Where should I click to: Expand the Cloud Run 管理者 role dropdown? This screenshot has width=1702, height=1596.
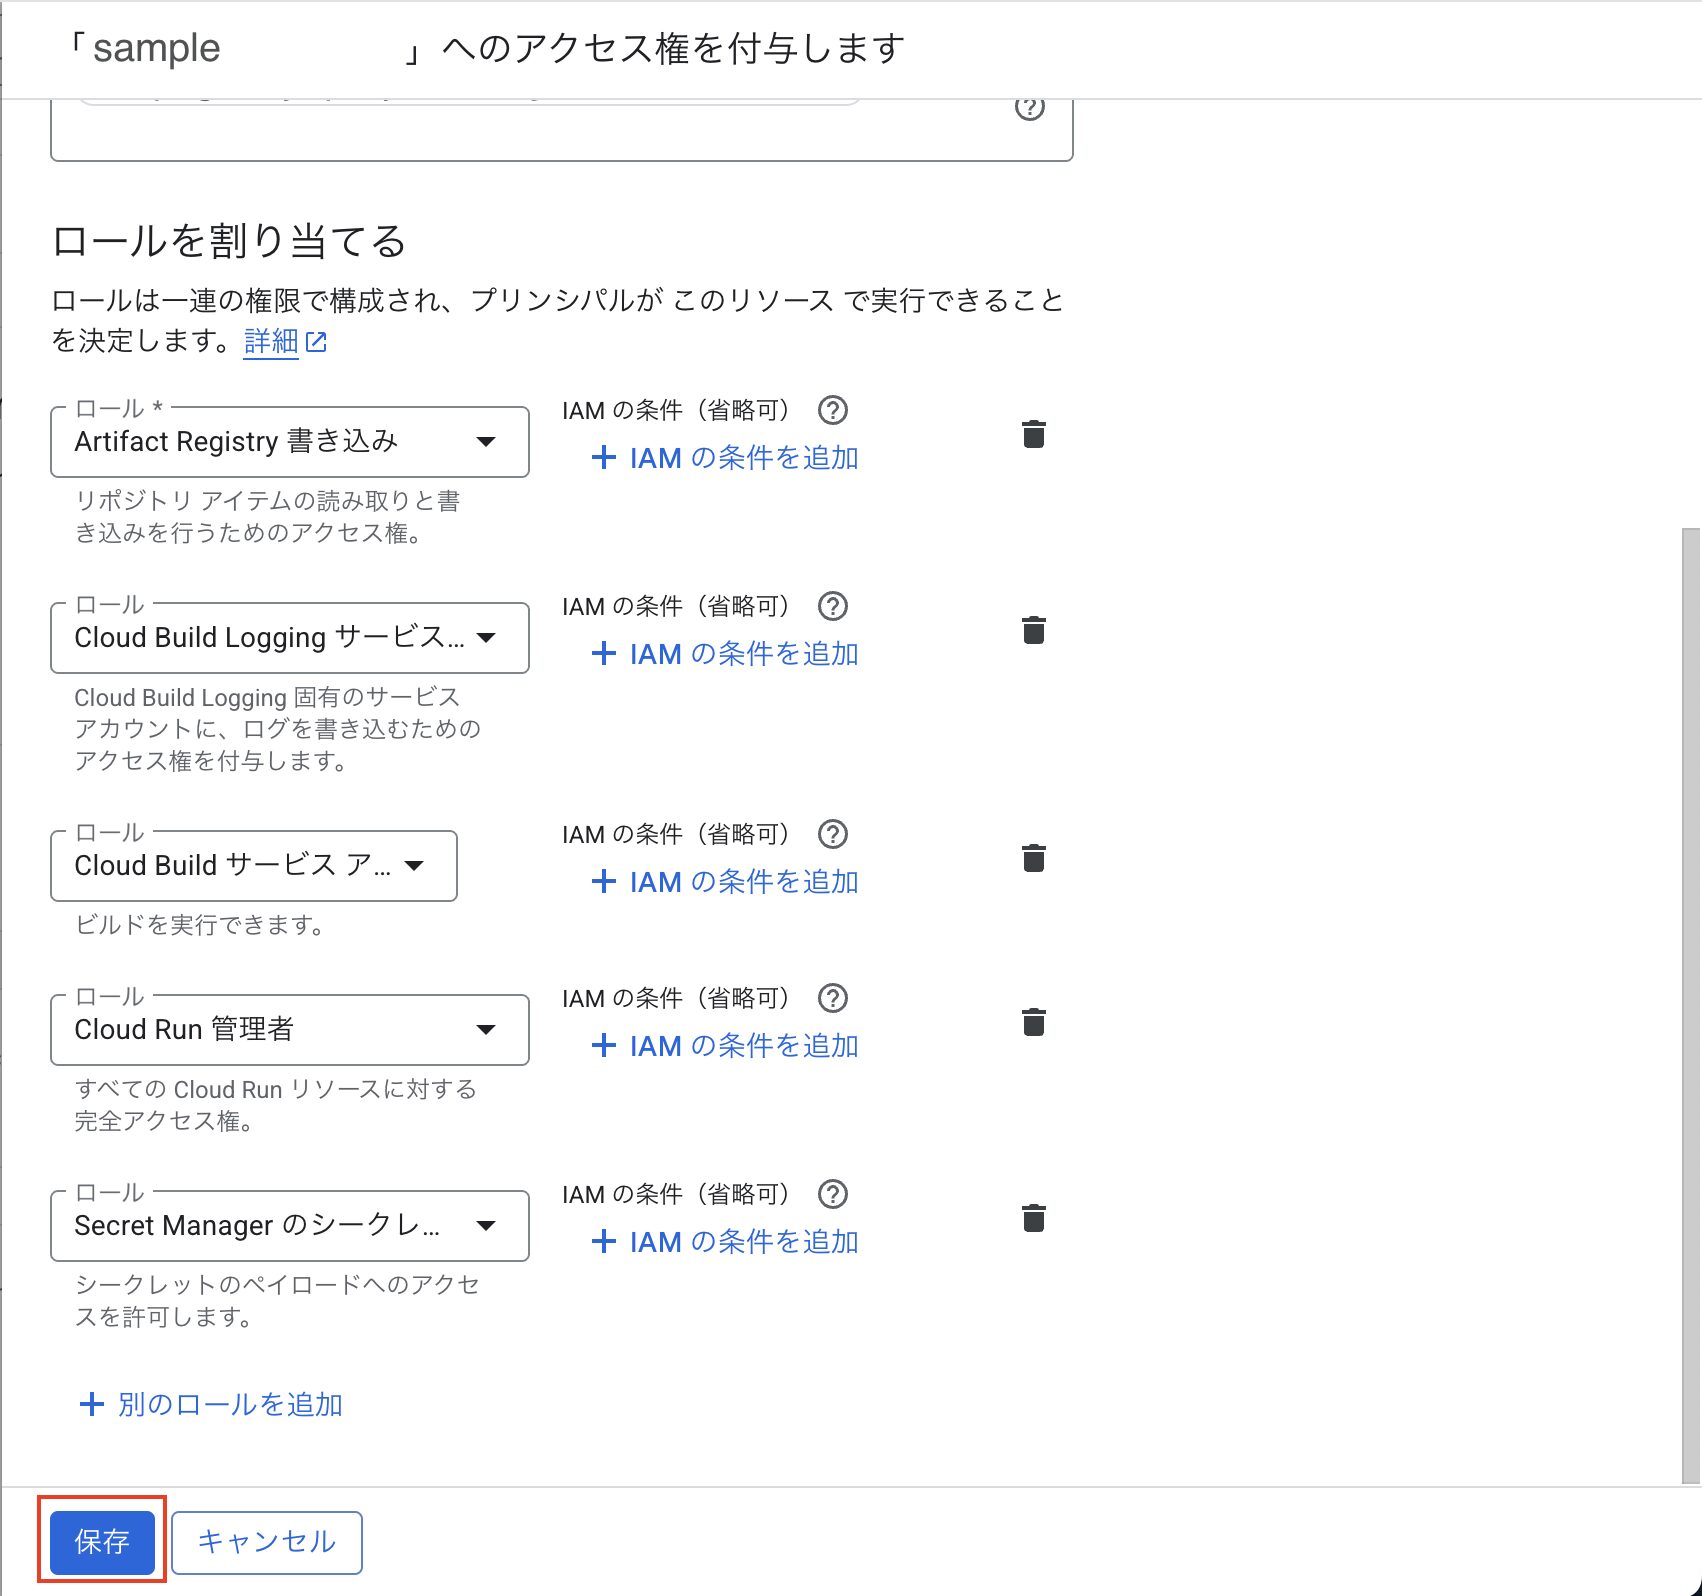pos(289,1029)
